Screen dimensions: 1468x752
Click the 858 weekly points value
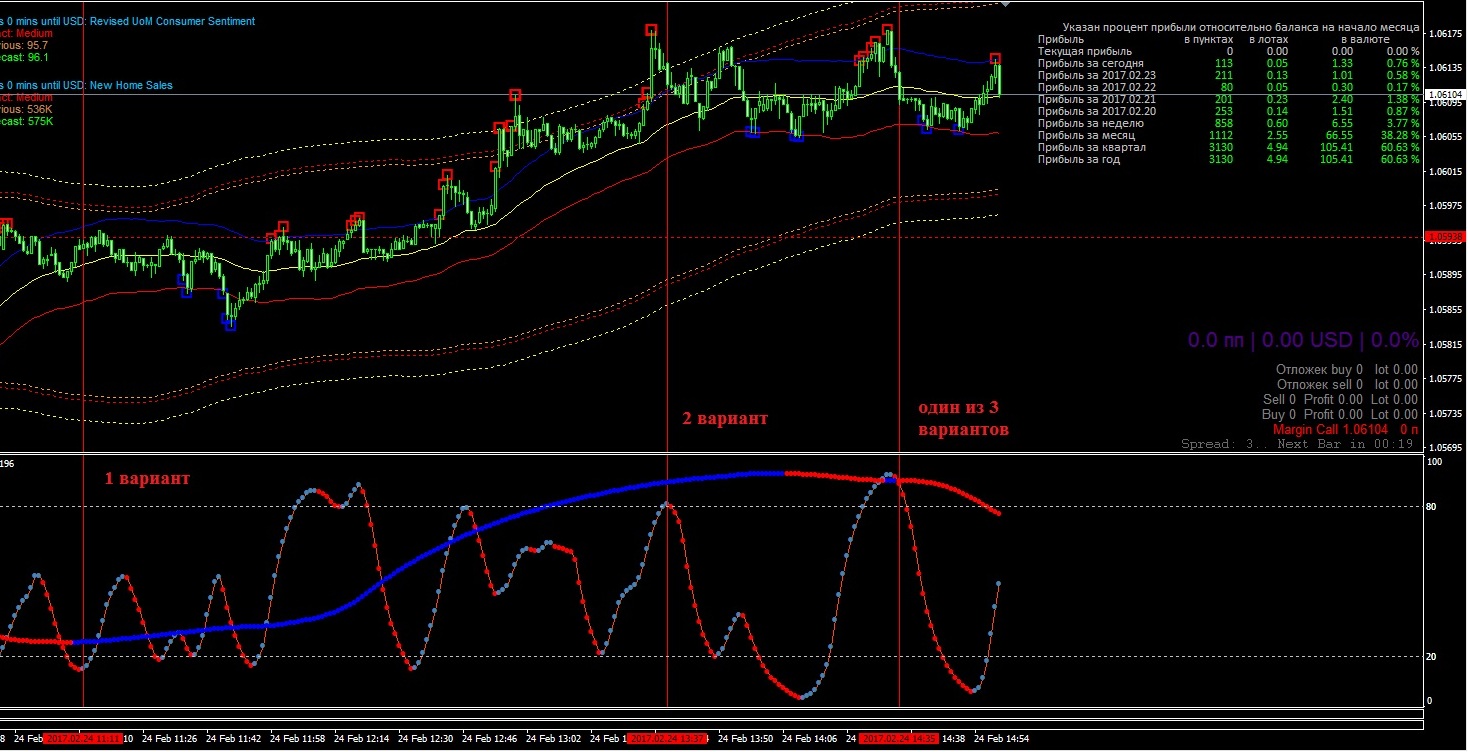coord(1223,123)
